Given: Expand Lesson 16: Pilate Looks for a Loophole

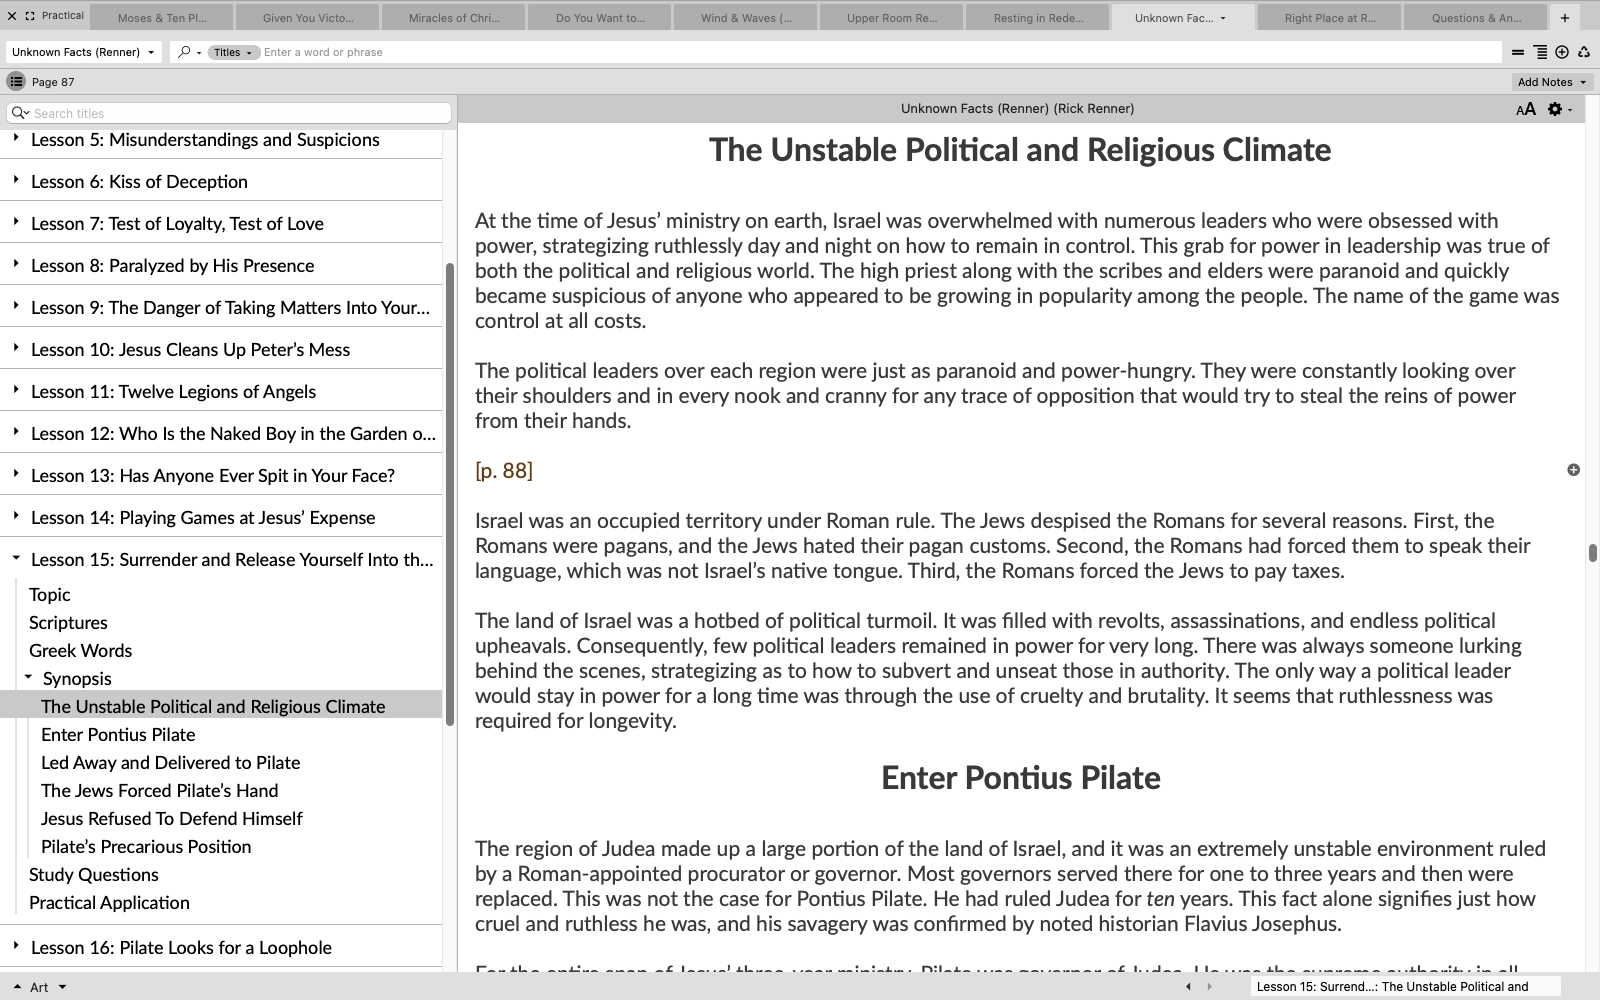Looking at the screenshot, I should coord(16,946).
